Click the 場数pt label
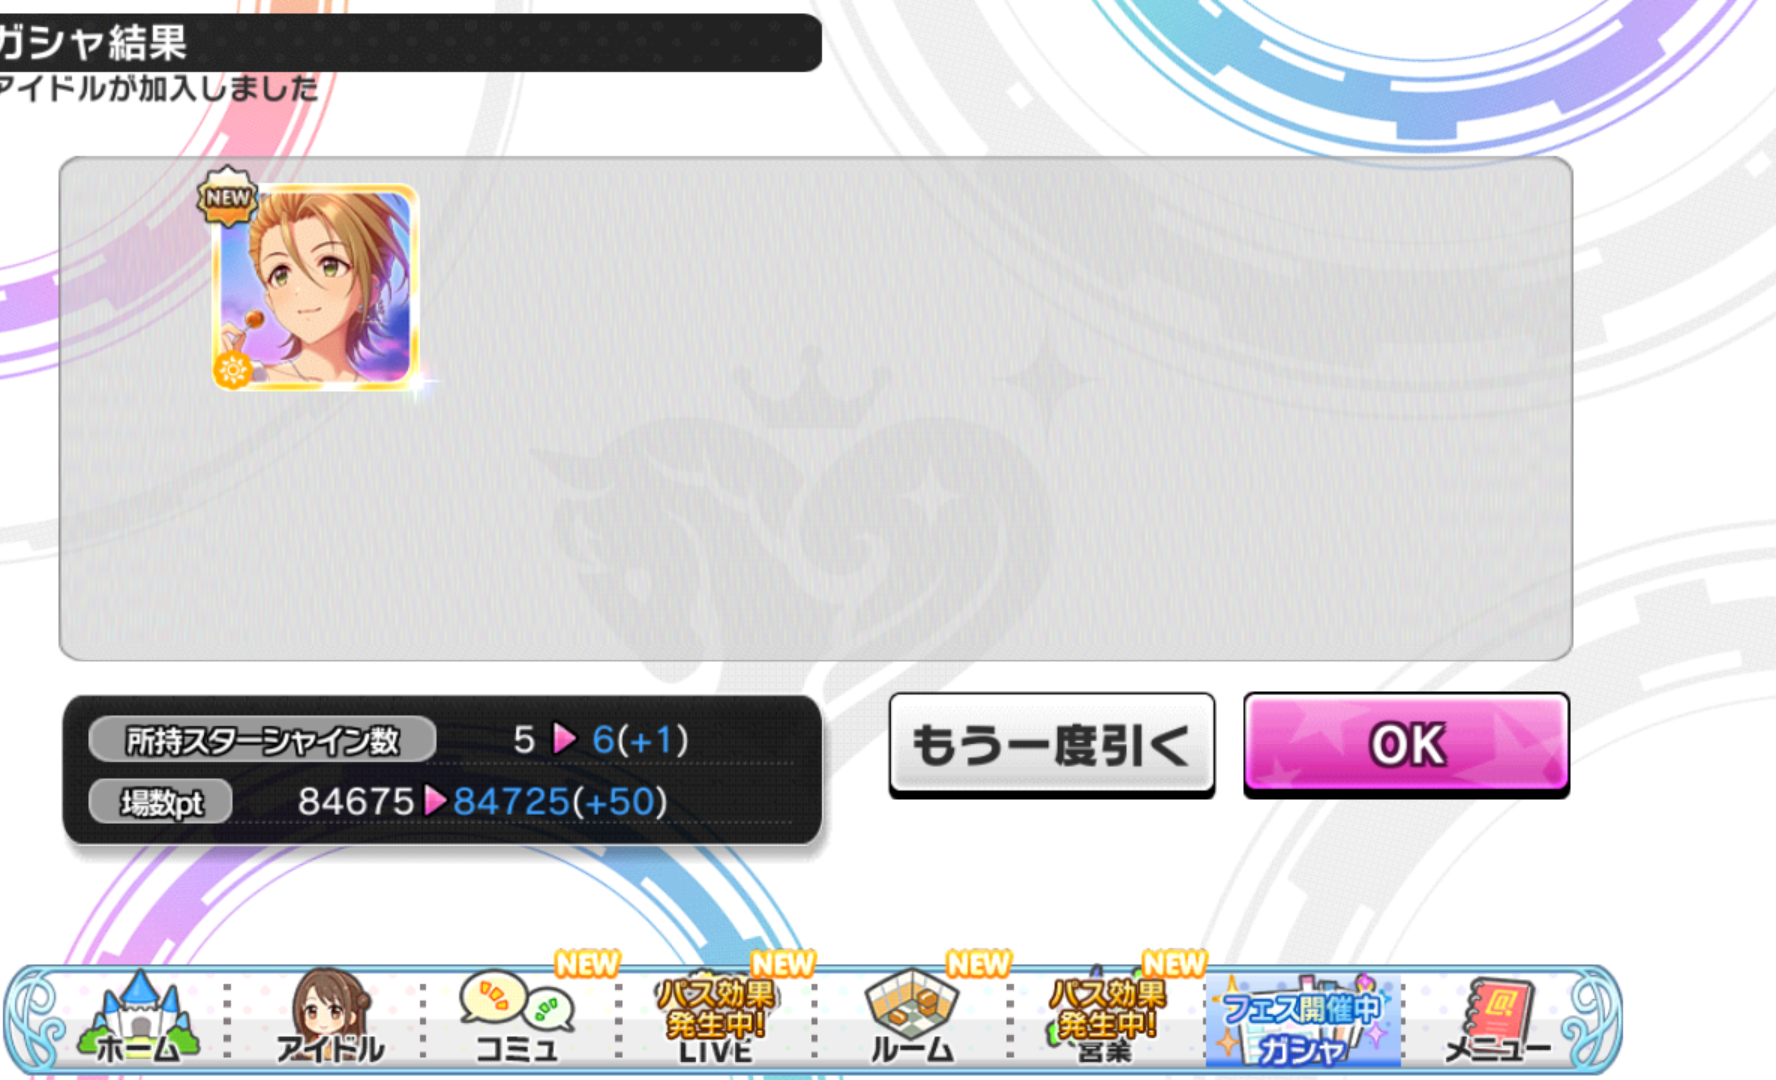The height and width of the screenshot is (1080, 1776). tap(161, 802)
